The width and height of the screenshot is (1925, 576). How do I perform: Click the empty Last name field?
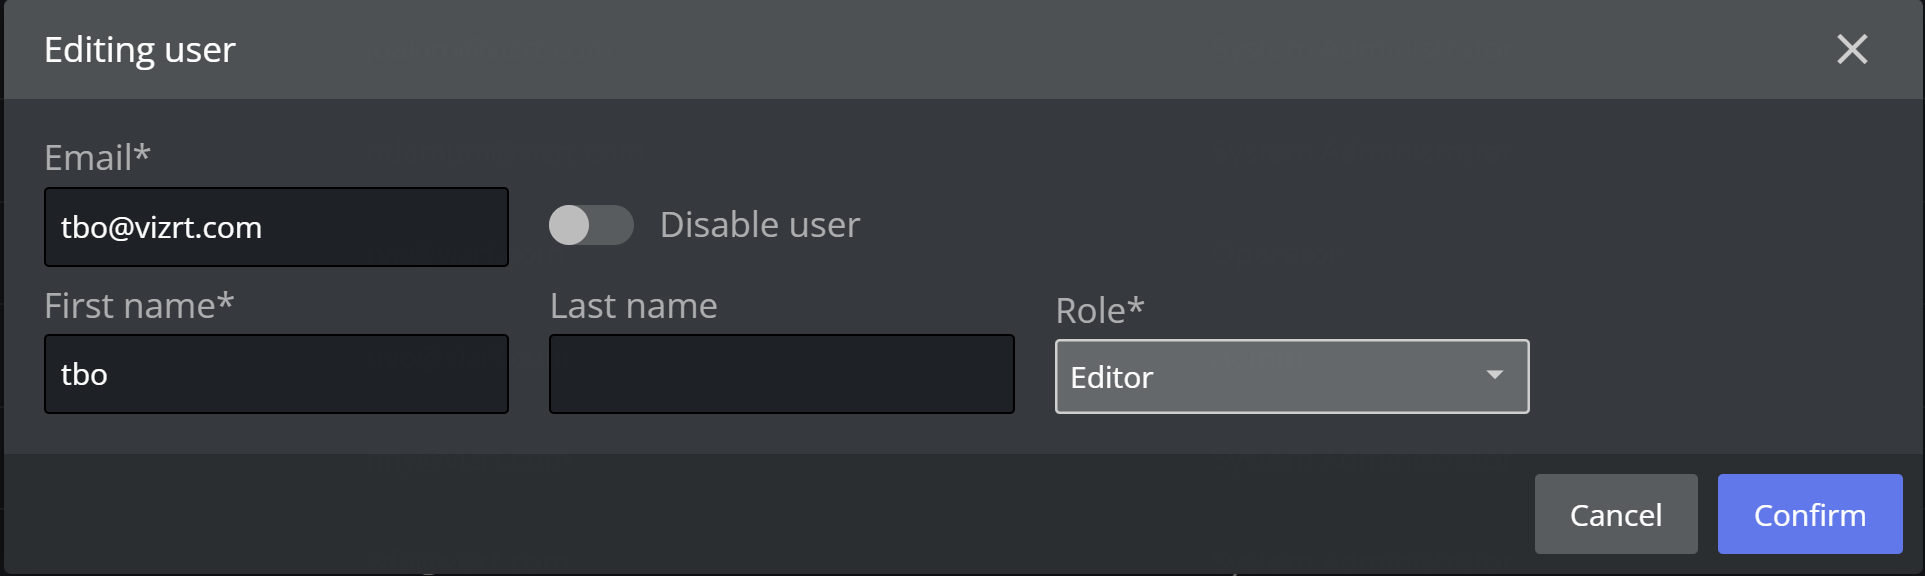[x=781, y=374]
